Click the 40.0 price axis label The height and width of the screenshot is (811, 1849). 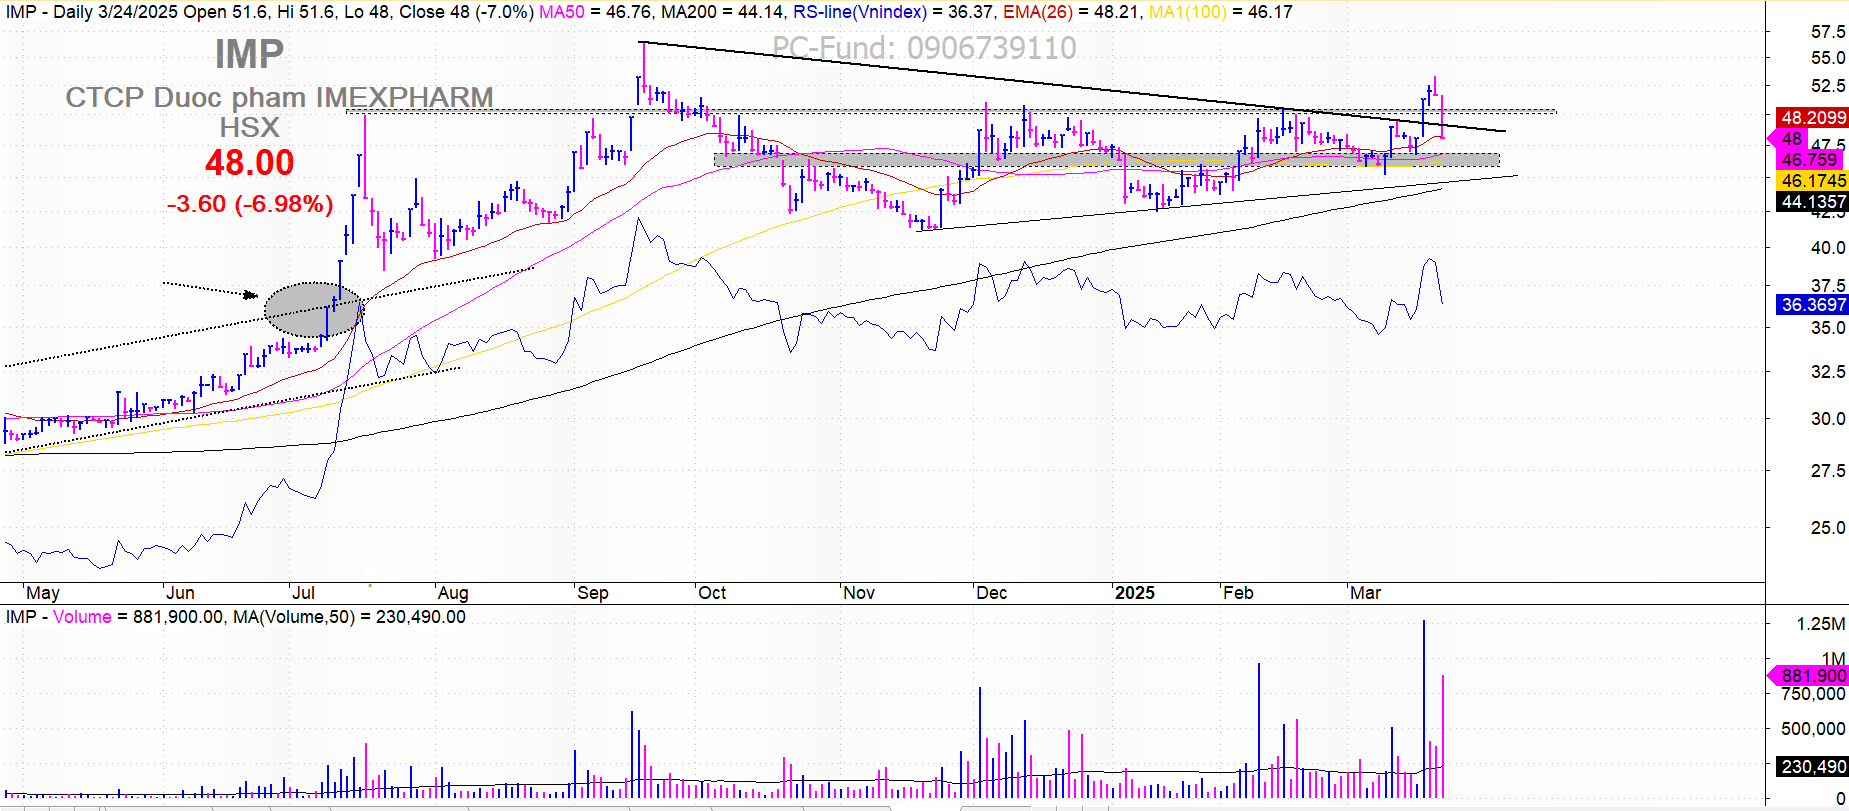point(1828,248)
